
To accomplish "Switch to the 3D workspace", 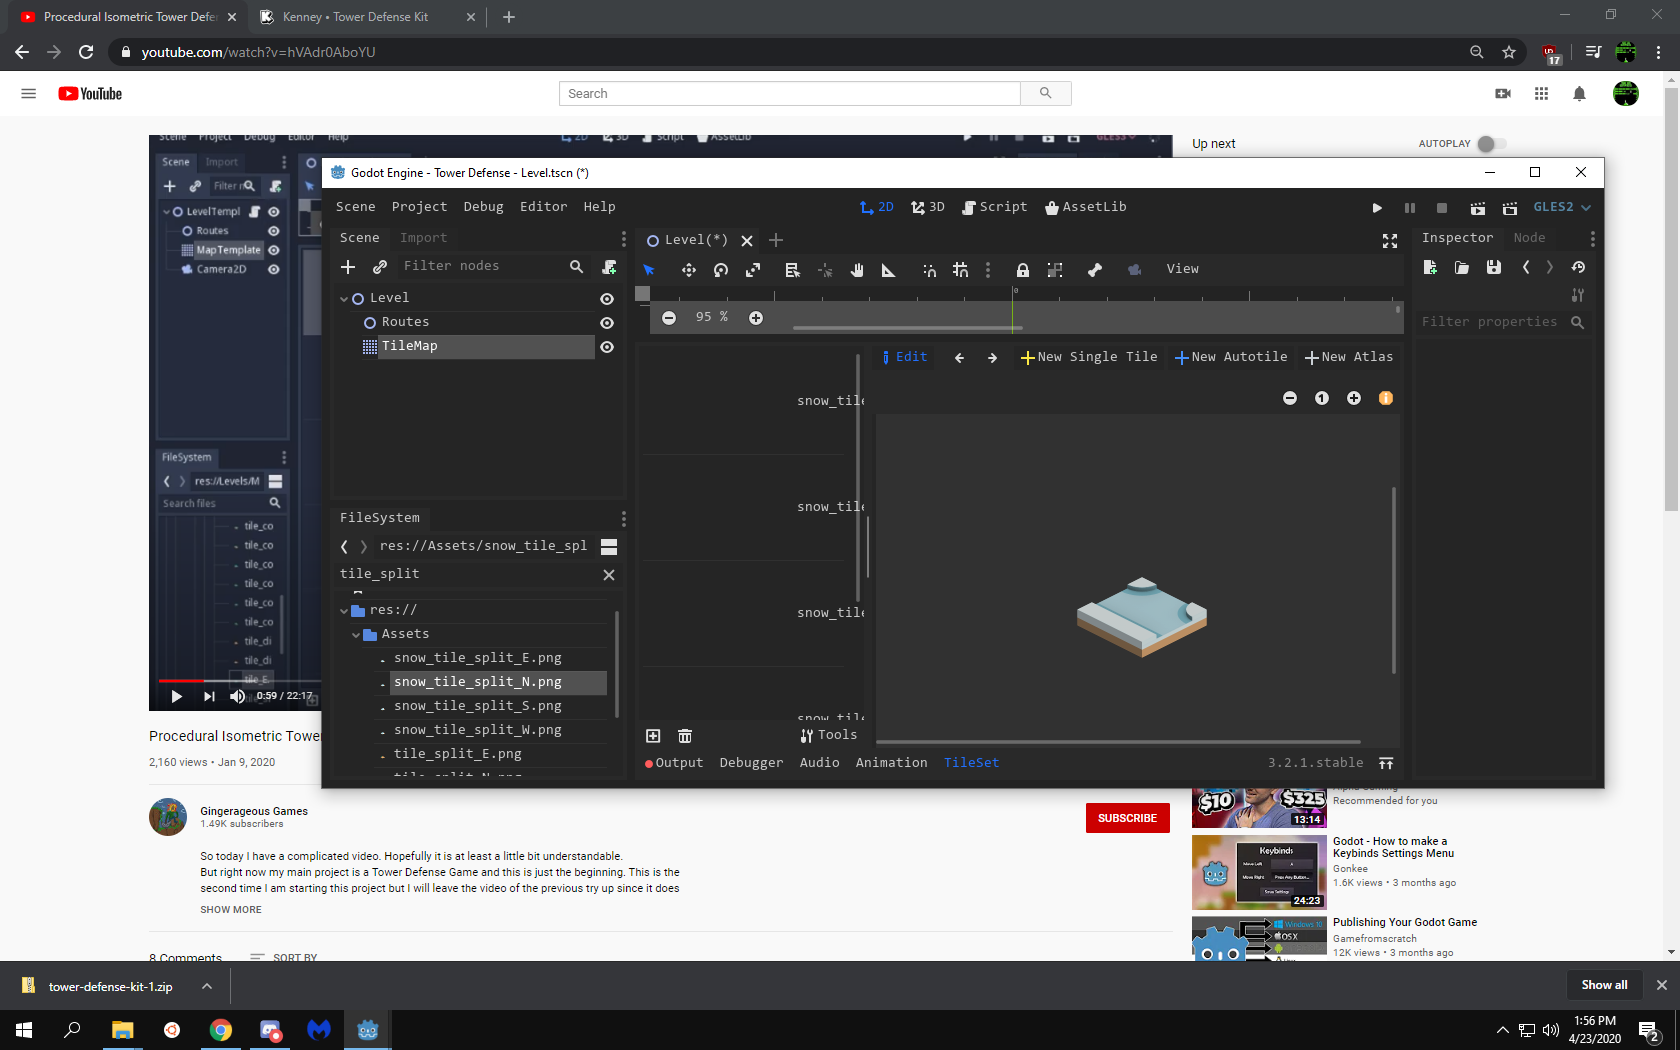I will 928,207.
